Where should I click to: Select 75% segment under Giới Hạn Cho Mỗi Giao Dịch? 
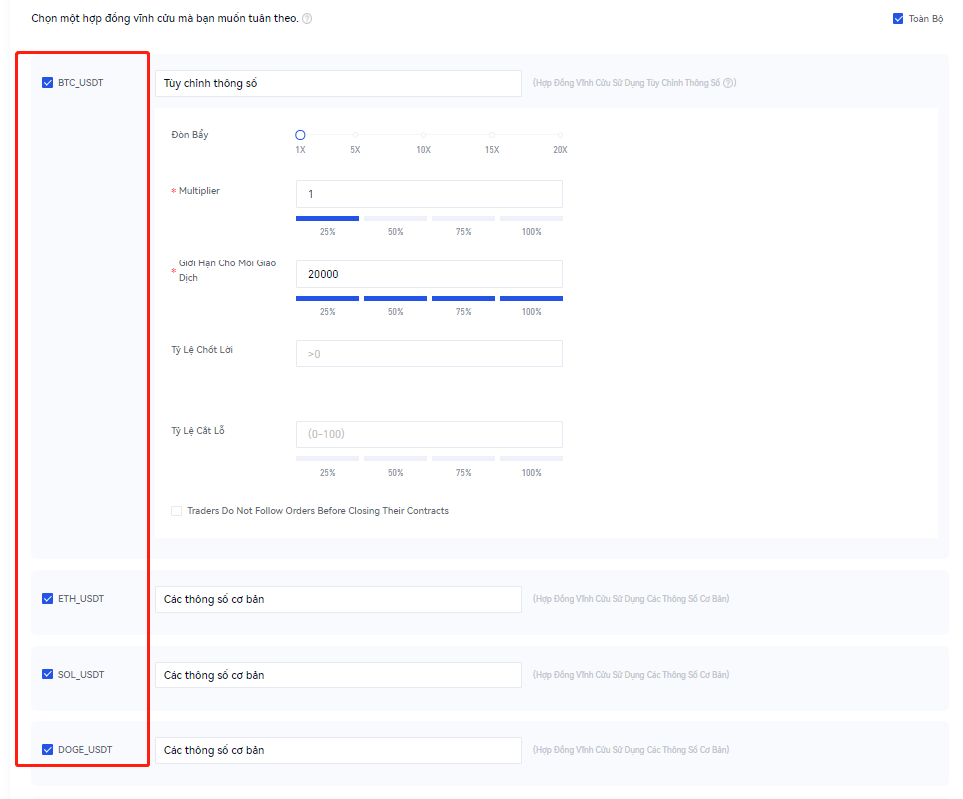(463, 298)
